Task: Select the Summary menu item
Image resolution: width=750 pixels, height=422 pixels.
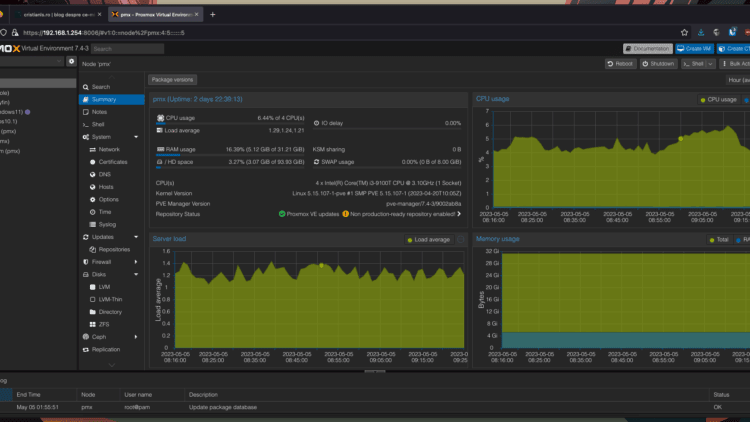Action: pos(111,100)
